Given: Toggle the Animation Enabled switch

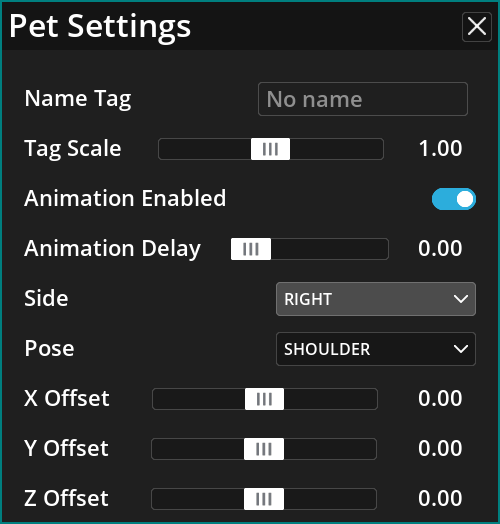Looking at the screenshot, I should 454,199.
